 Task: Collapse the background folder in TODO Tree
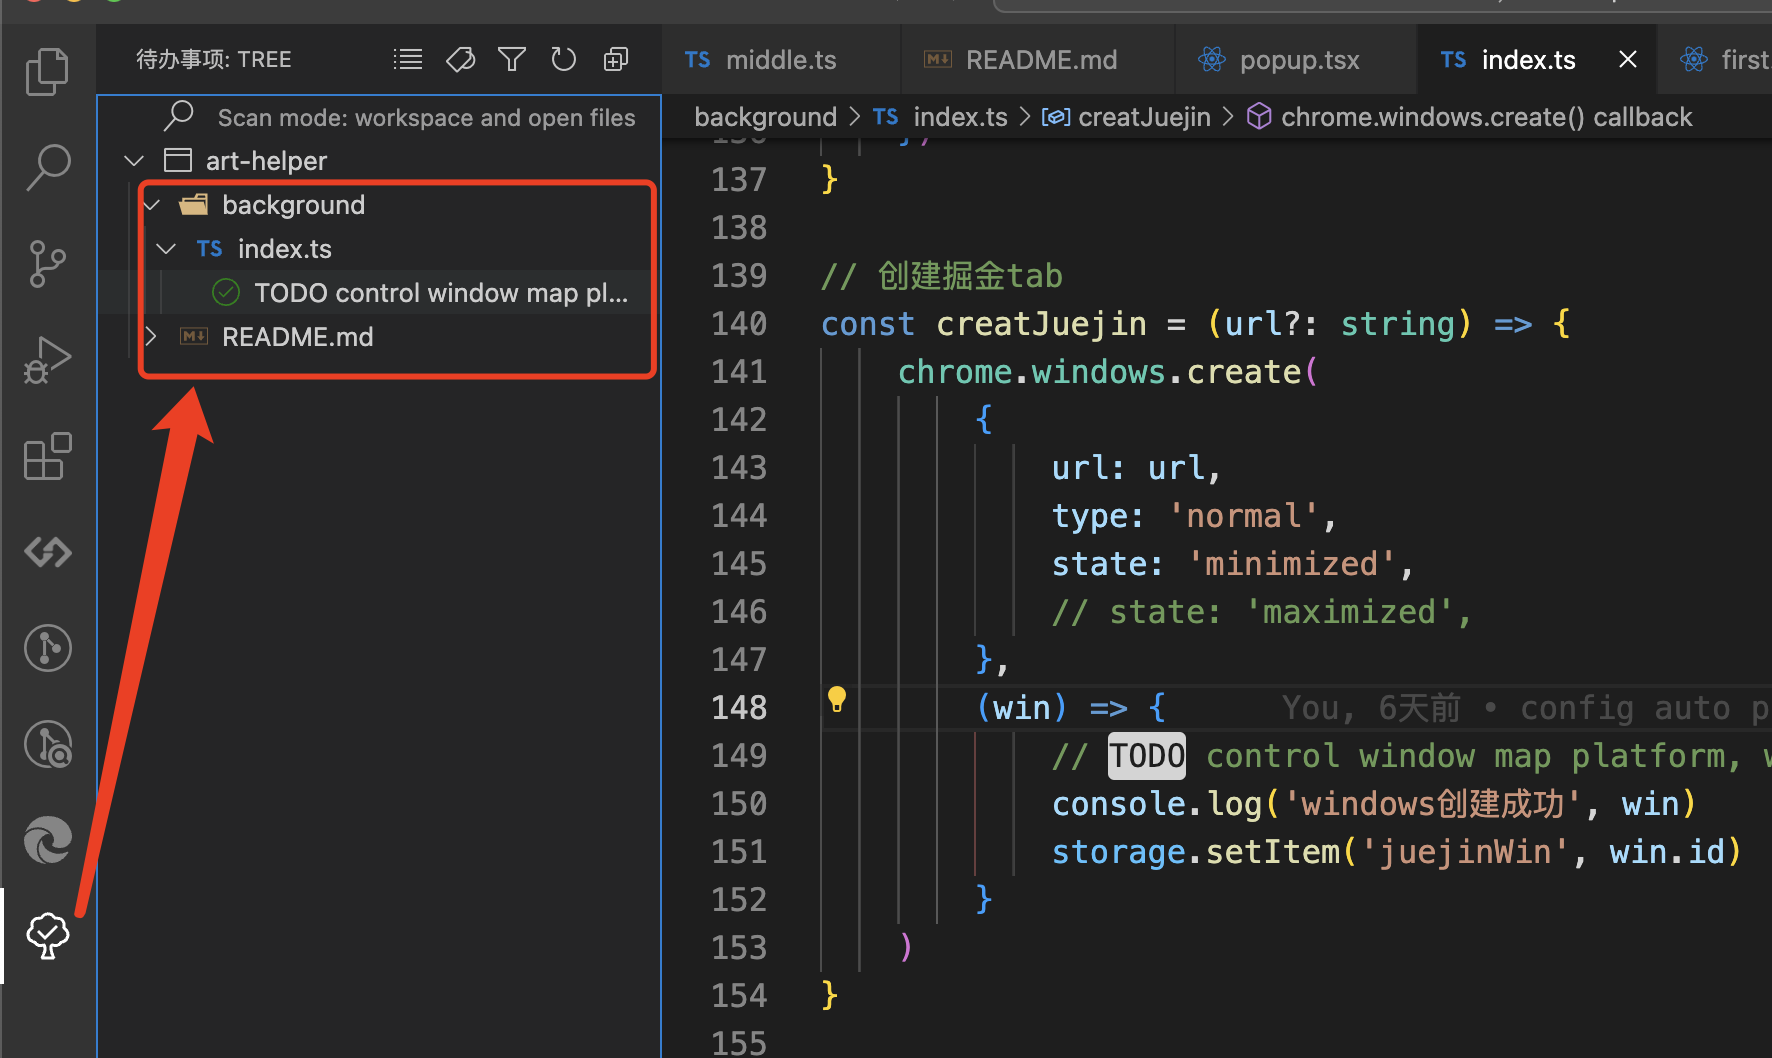(151, 205)
